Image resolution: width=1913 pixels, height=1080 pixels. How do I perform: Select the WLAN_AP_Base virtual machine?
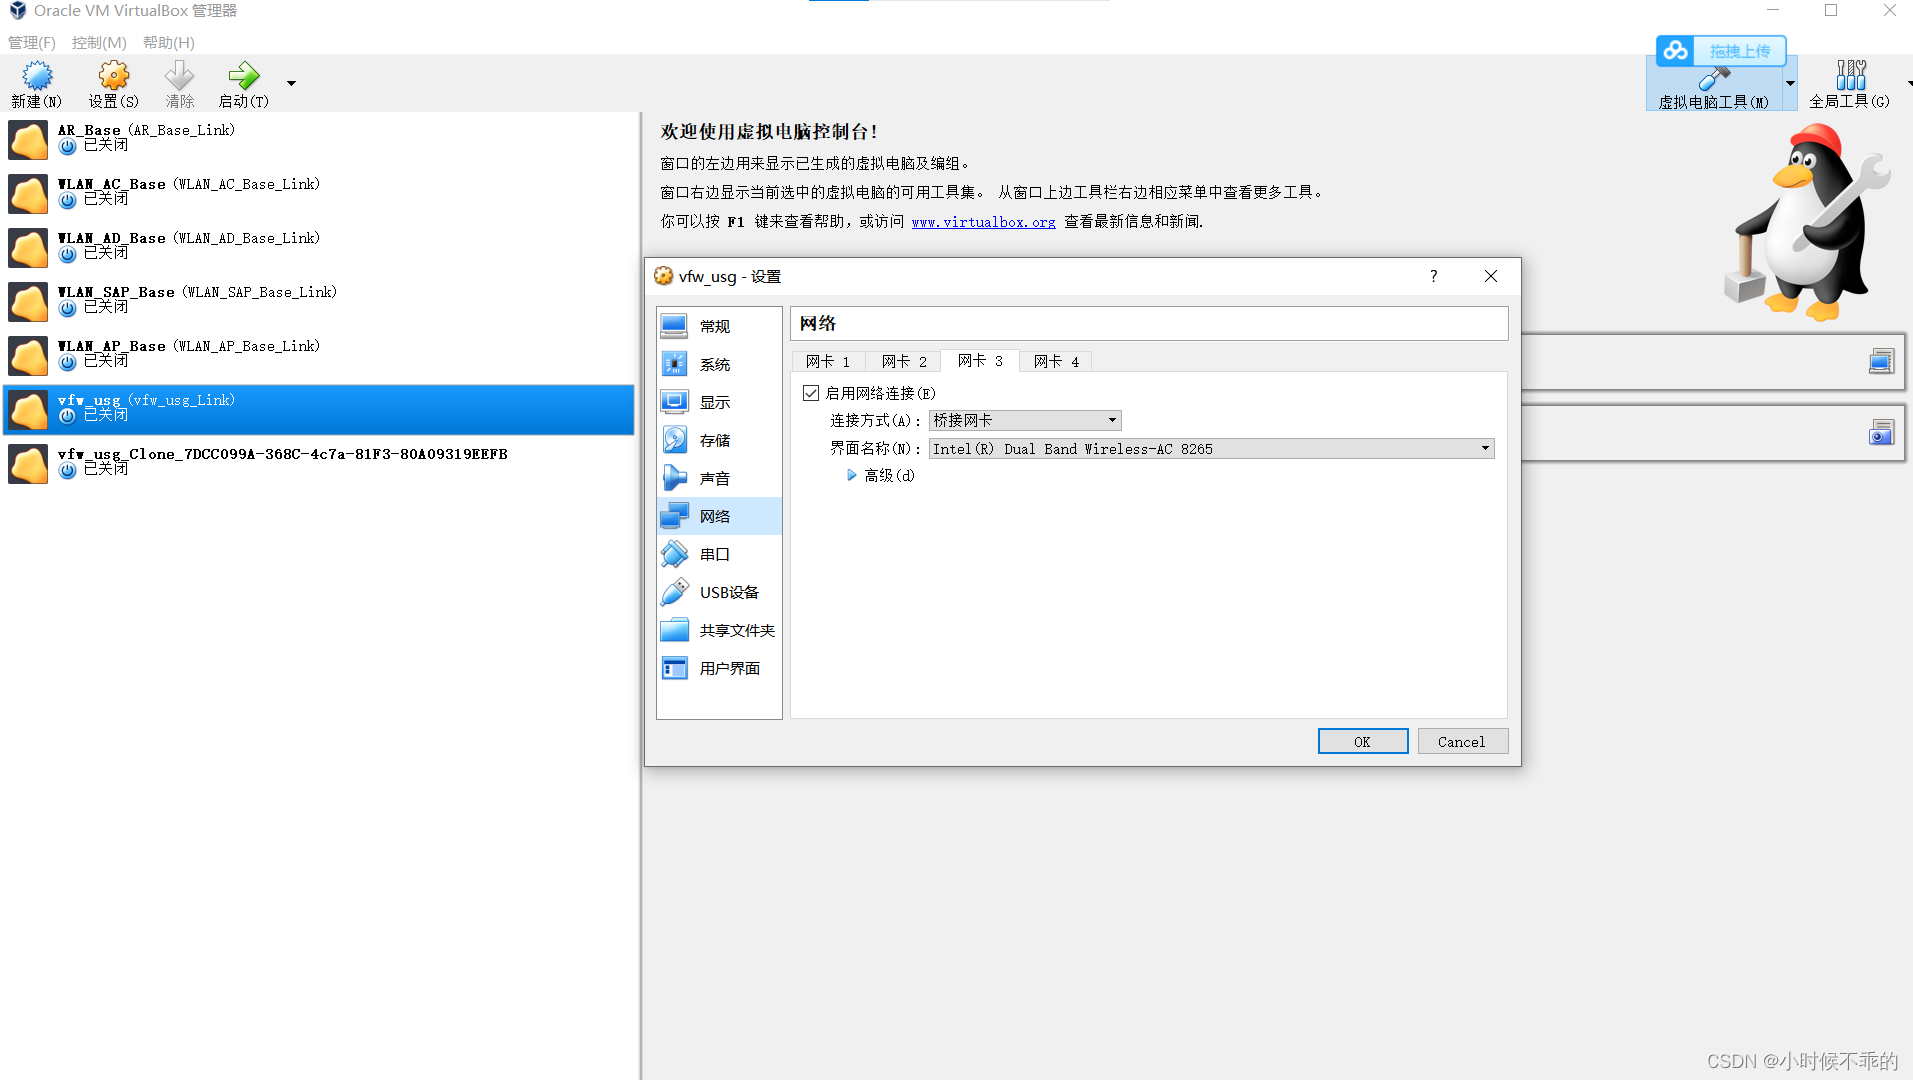click(x=319, y=355)
